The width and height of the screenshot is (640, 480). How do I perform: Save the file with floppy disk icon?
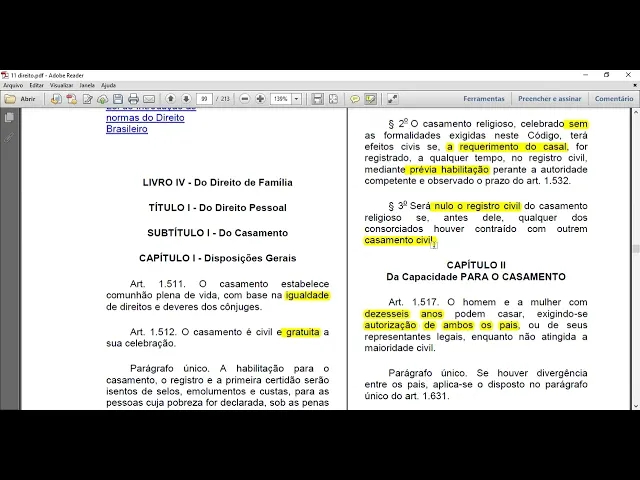click(118, 99)
